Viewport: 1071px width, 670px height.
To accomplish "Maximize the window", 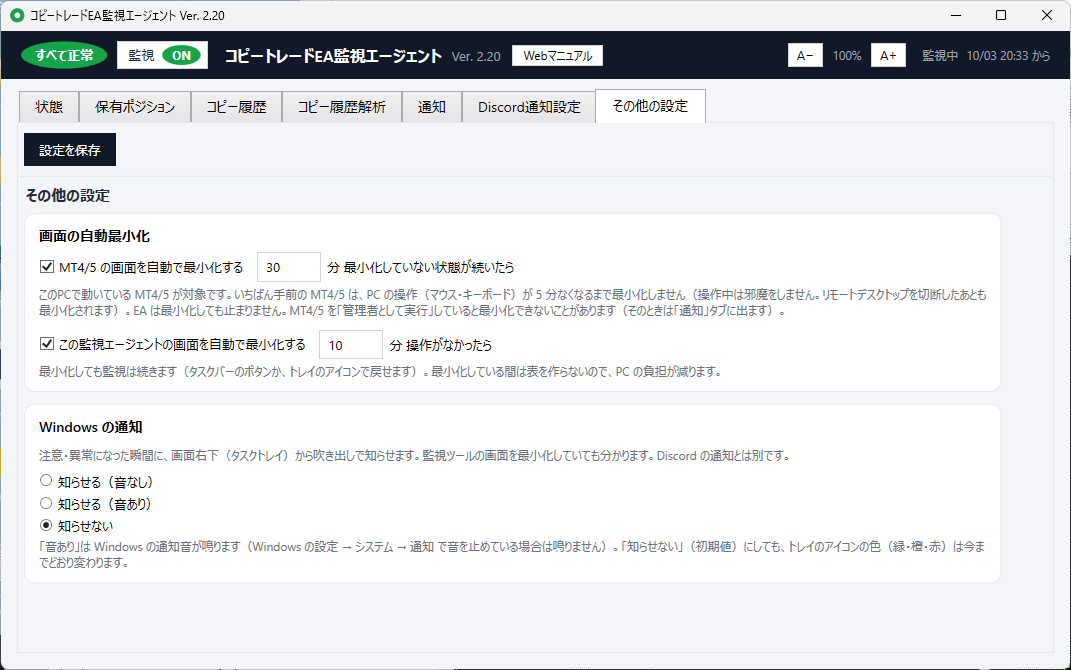I will tap(1001, 15).
